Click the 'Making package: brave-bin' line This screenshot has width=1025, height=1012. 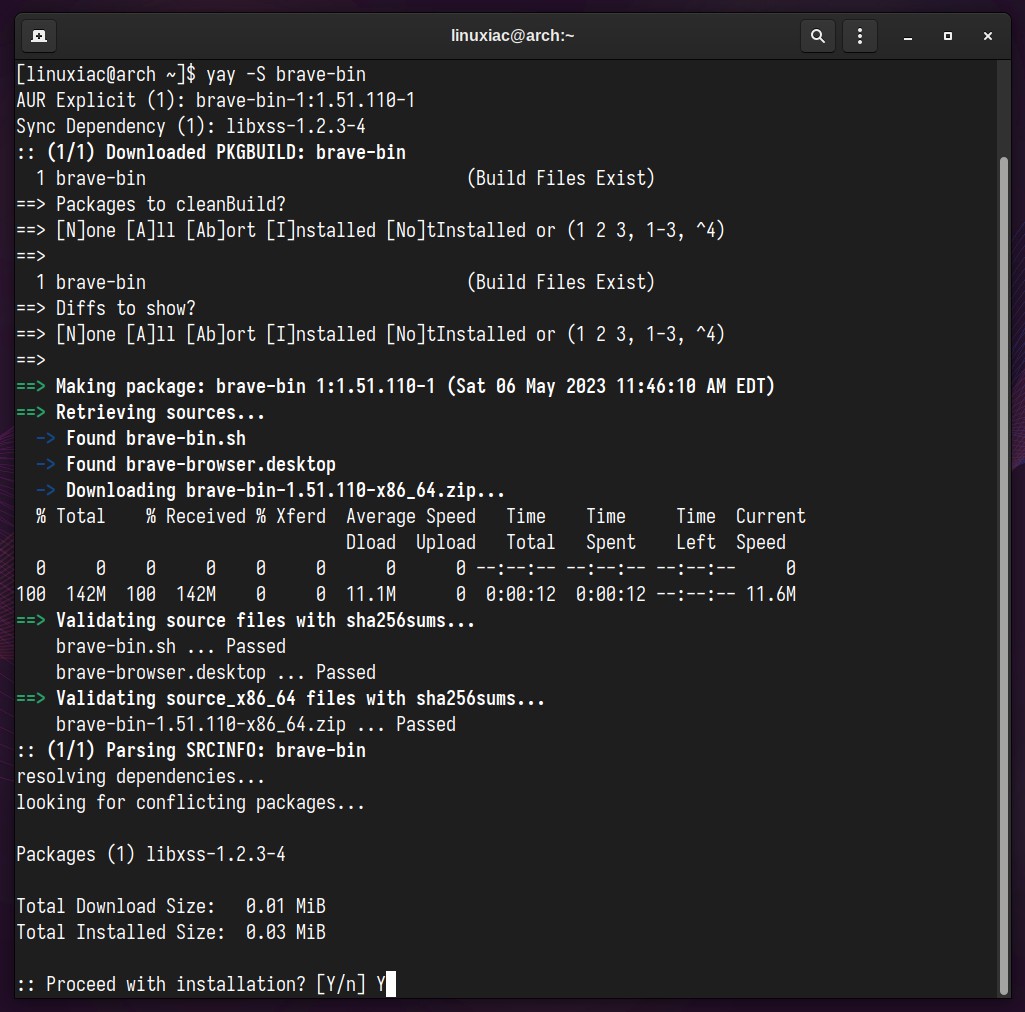pos(395,386)
